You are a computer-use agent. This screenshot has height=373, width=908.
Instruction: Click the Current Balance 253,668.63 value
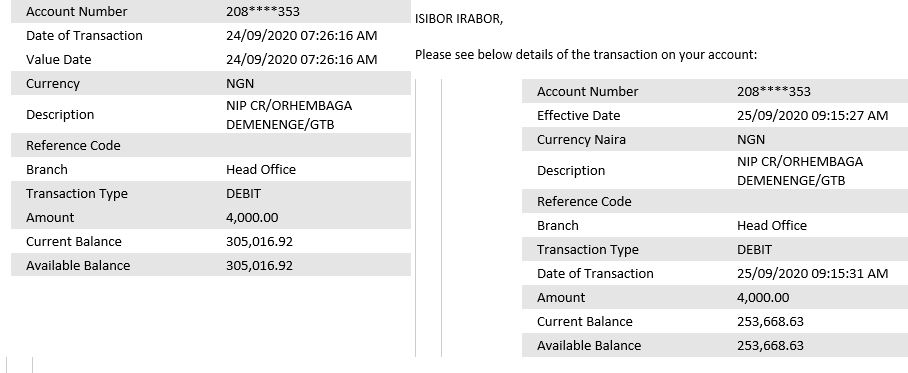[770, 322]
